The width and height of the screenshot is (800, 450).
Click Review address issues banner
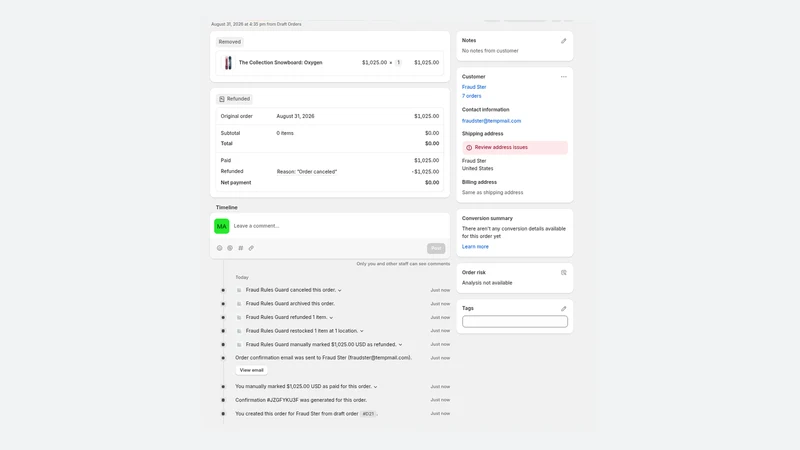pos(515,147)
